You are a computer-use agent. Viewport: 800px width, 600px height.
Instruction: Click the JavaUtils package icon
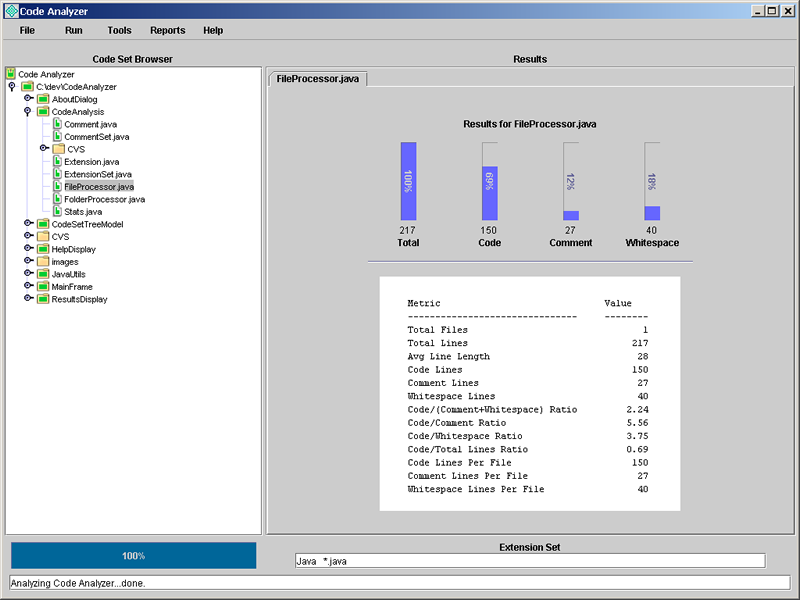43,274
